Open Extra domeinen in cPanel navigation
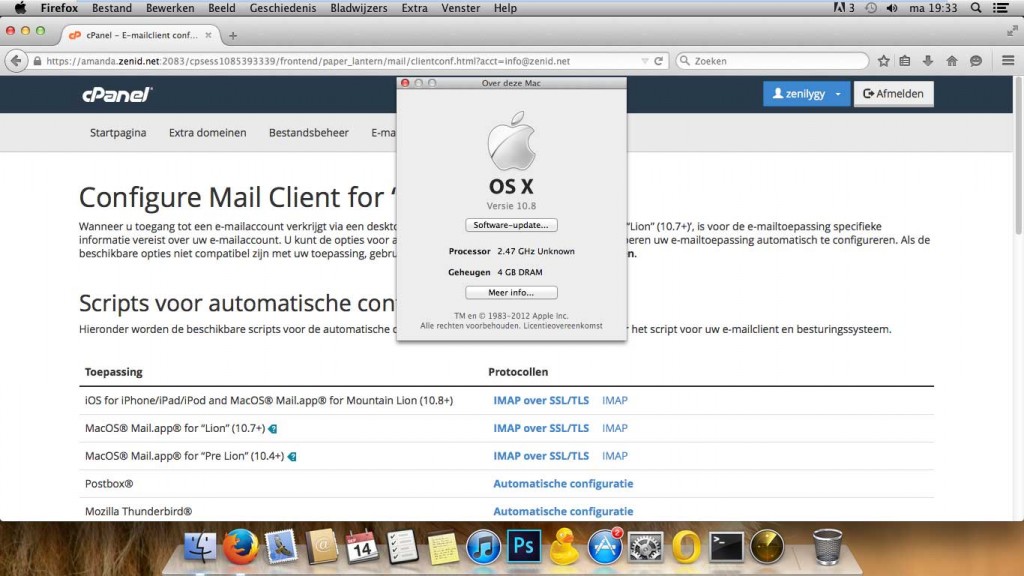The height and width of the screenshot is (576, 1024). click(208, 133)
